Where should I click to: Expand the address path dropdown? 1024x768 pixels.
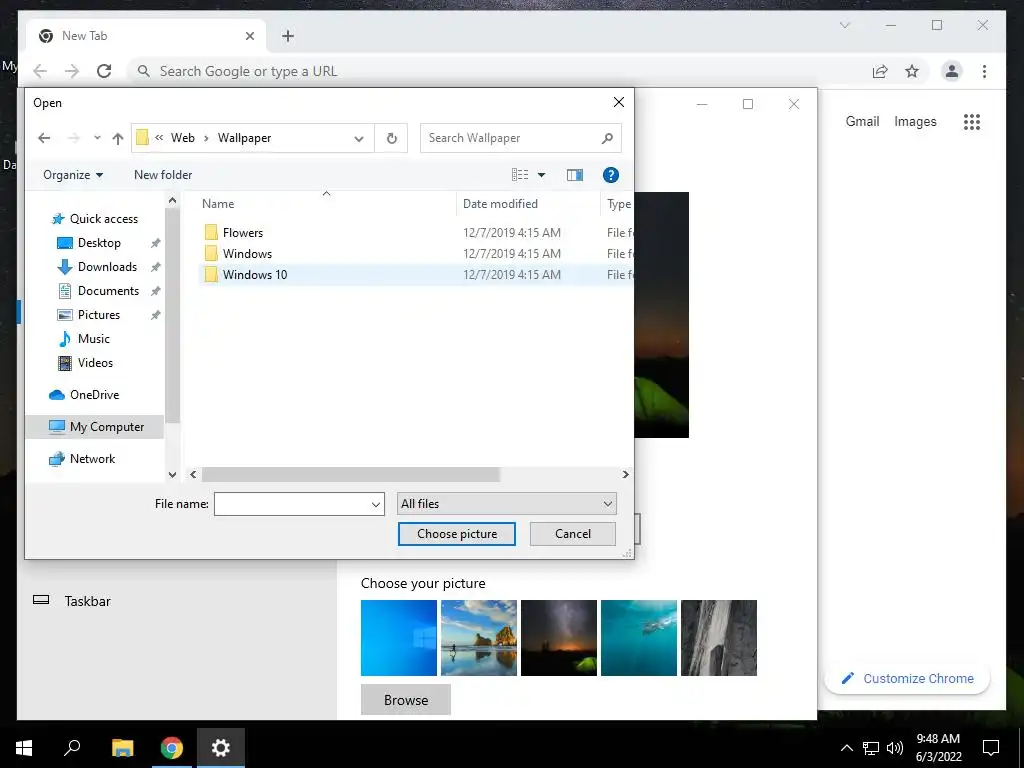coord(359,138)
